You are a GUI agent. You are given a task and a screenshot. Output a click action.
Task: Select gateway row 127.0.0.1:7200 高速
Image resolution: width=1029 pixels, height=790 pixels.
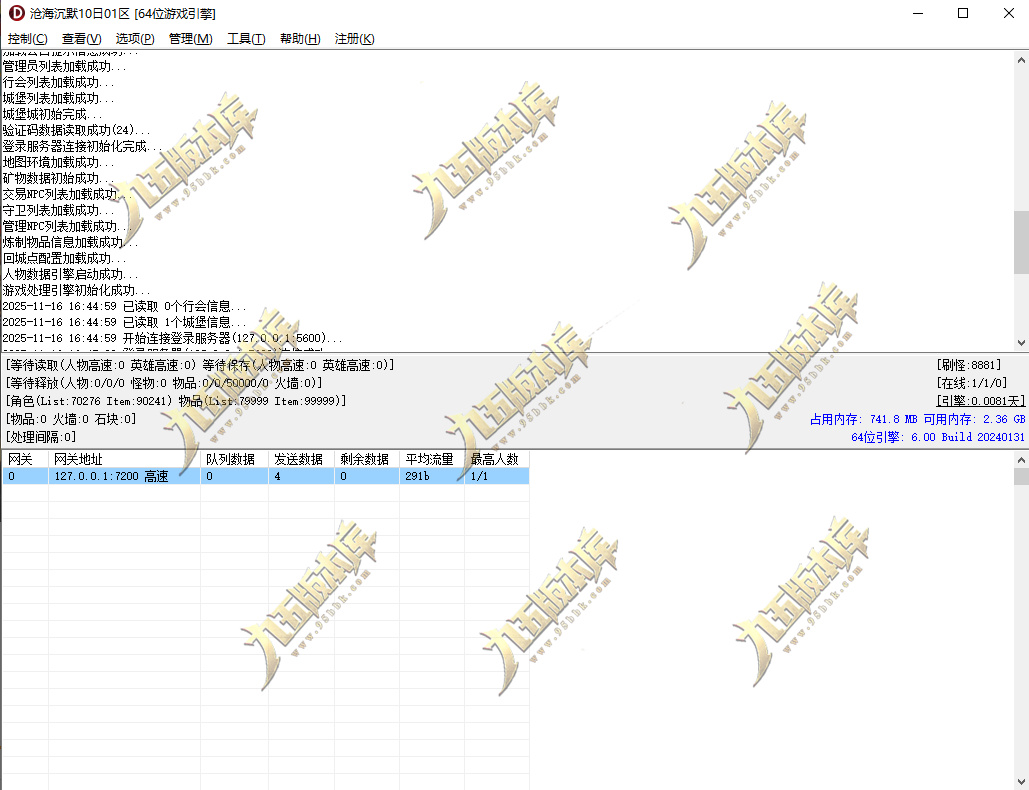[266, 476]
